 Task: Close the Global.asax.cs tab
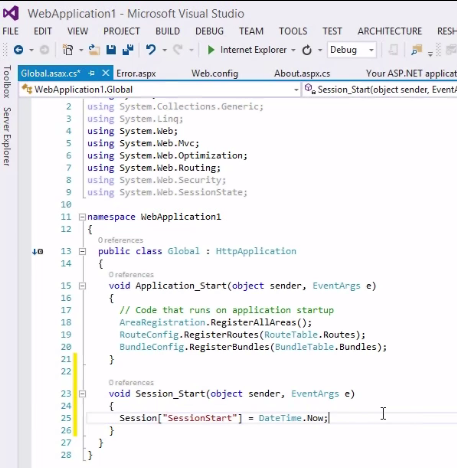tap(106, 73)
